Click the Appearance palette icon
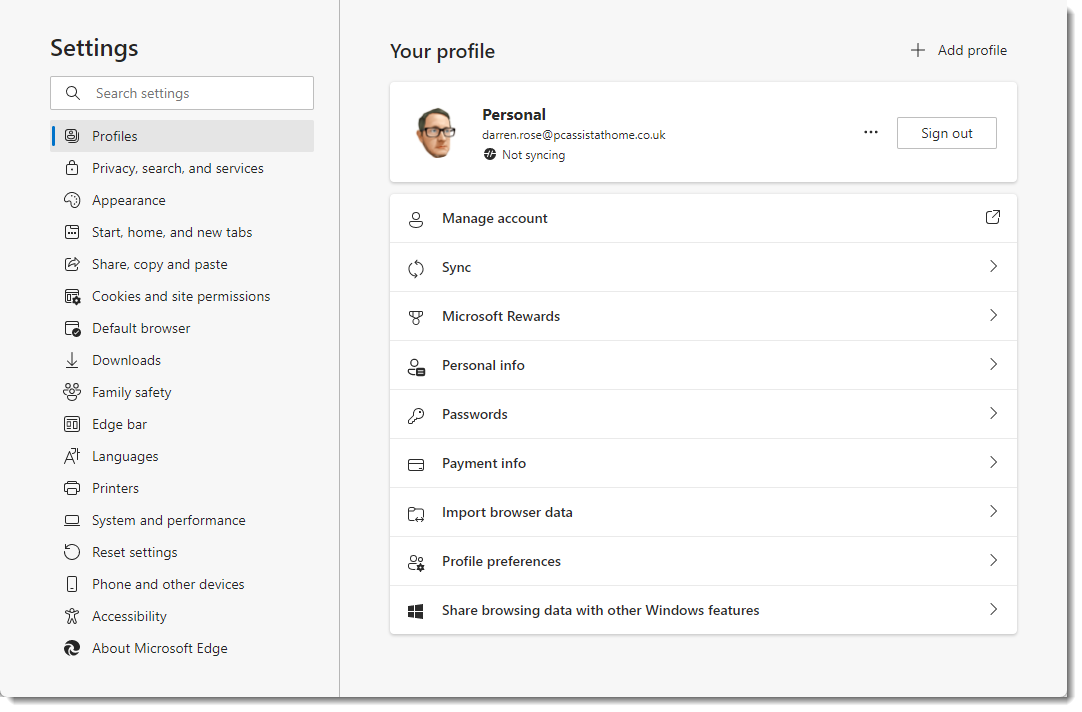The width and height of the screenshot is (1082, 712). pos(72,200)
